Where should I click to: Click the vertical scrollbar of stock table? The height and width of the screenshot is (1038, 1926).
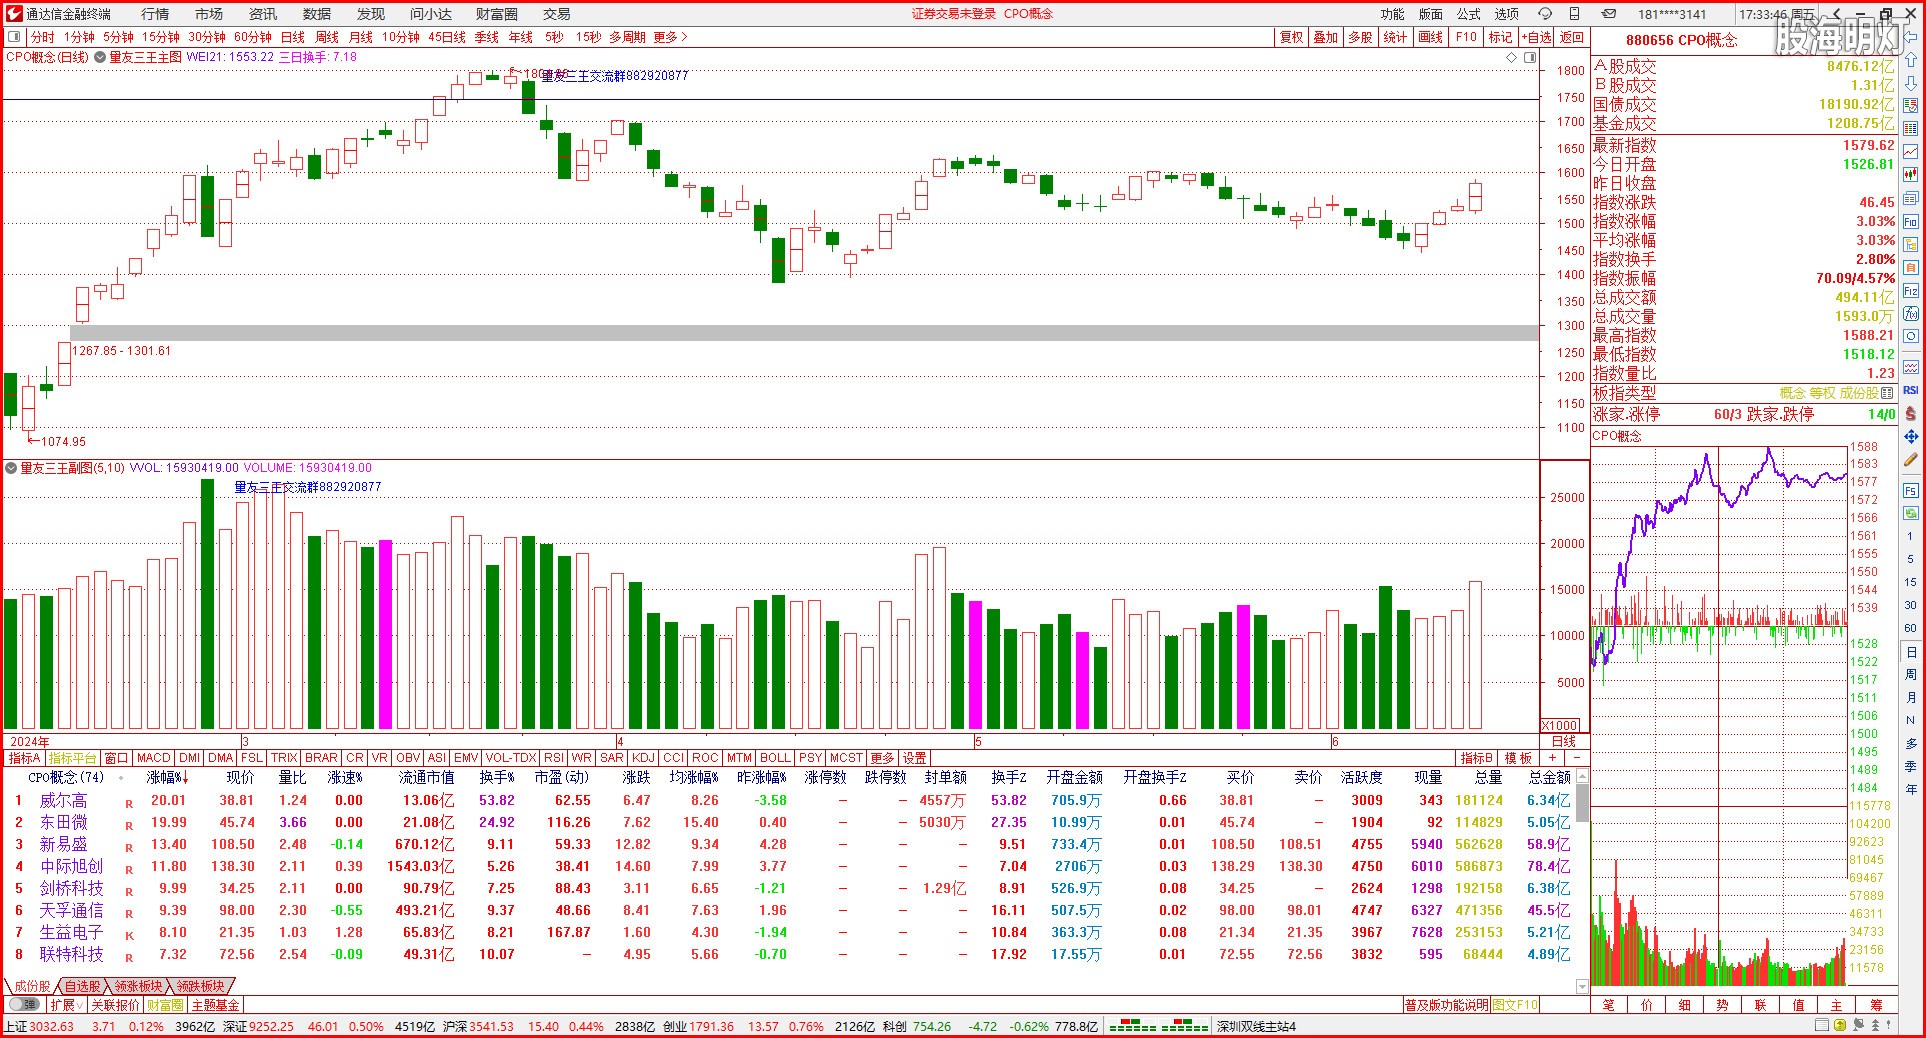point(1582,803)
